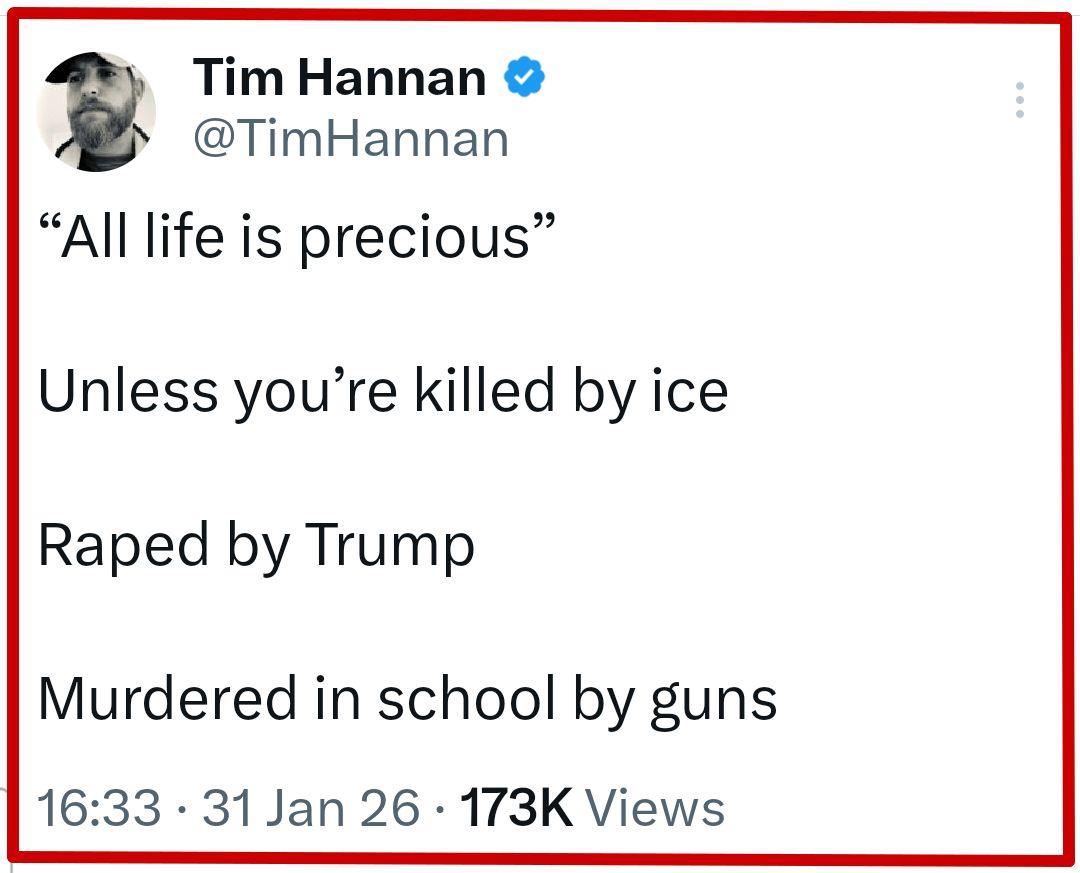Click the Tim Hannan display name
The width and height of the screenshot is (1080, 873).
coord(339,77)
